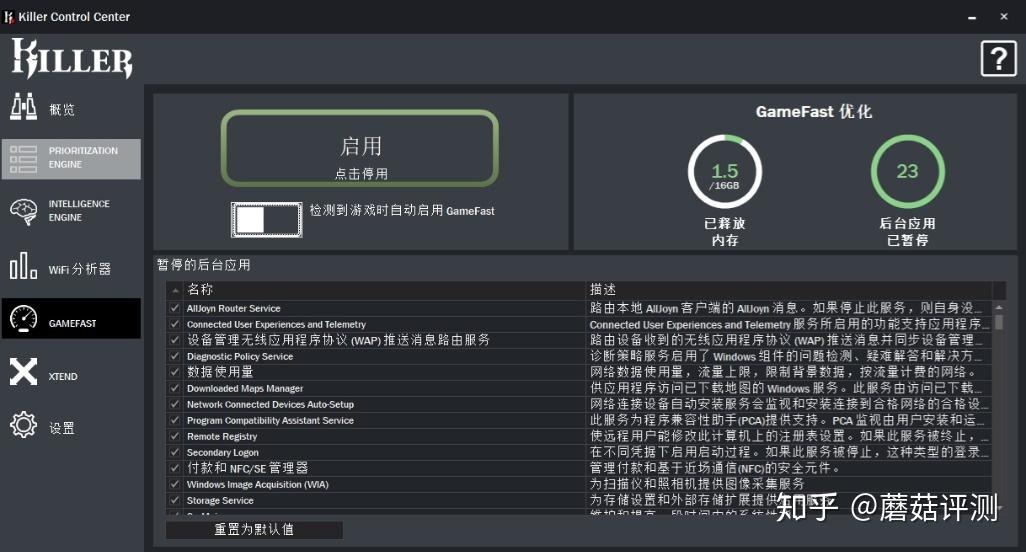The width and height of the screenshot is (1026, 552).
Task: Open the WiFi analyzer bars icon
Action: pos(24,266)
